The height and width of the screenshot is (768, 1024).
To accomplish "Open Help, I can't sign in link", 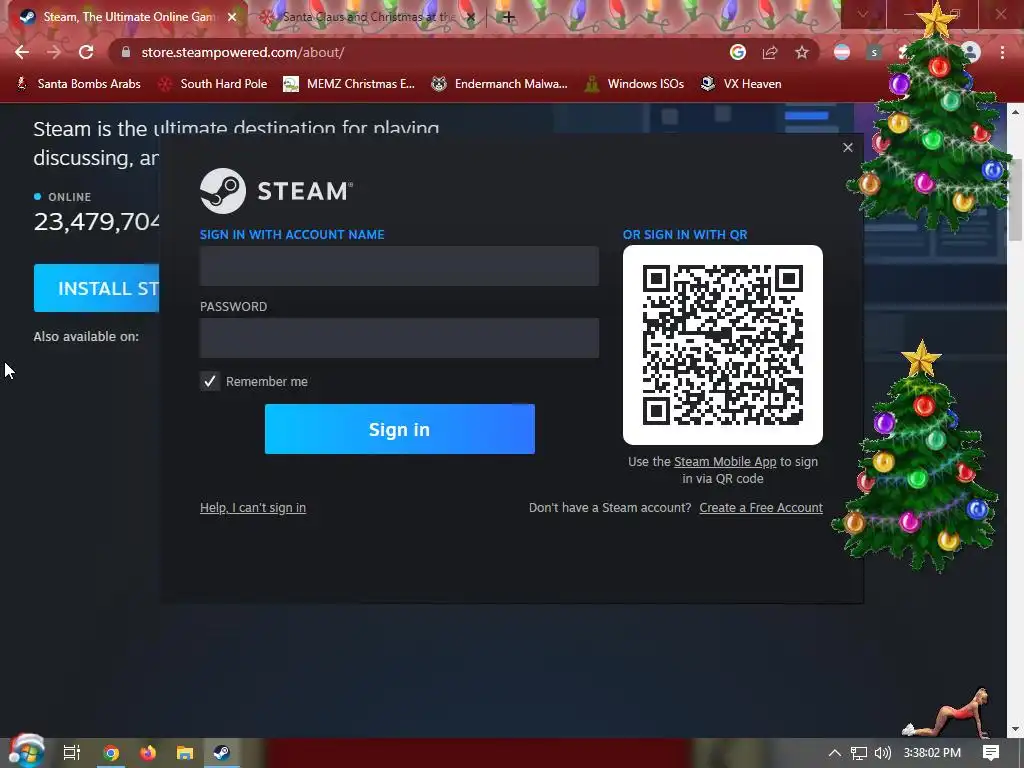I will coord(253,507).
